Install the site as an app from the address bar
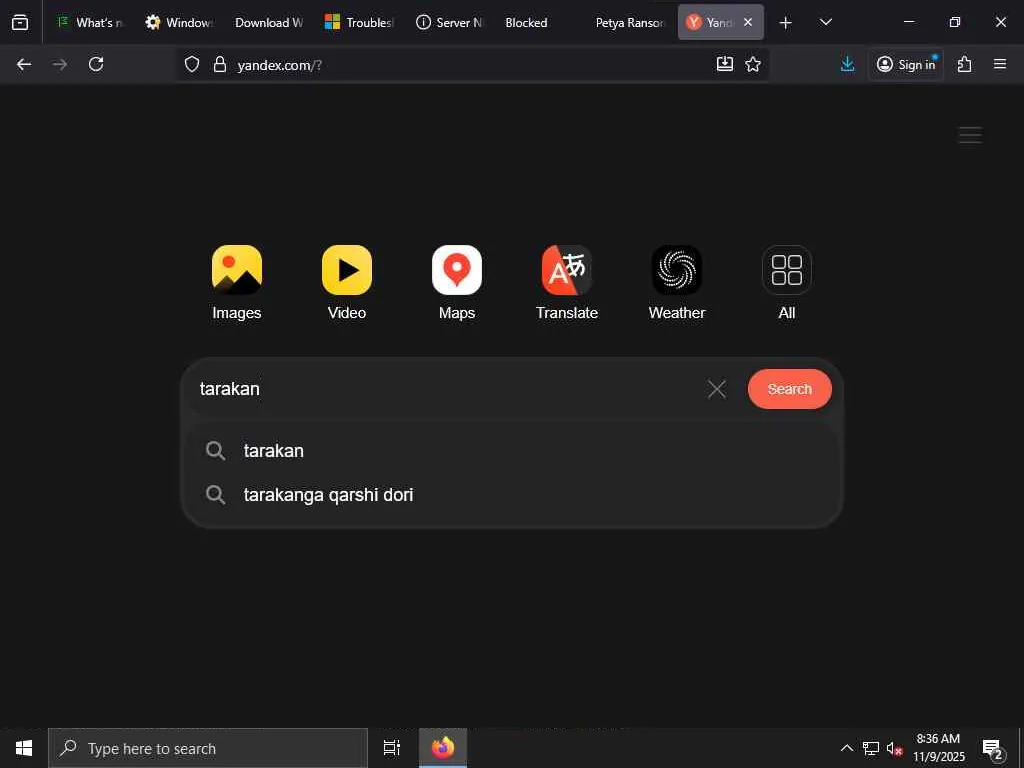 (x=725, y=64)
